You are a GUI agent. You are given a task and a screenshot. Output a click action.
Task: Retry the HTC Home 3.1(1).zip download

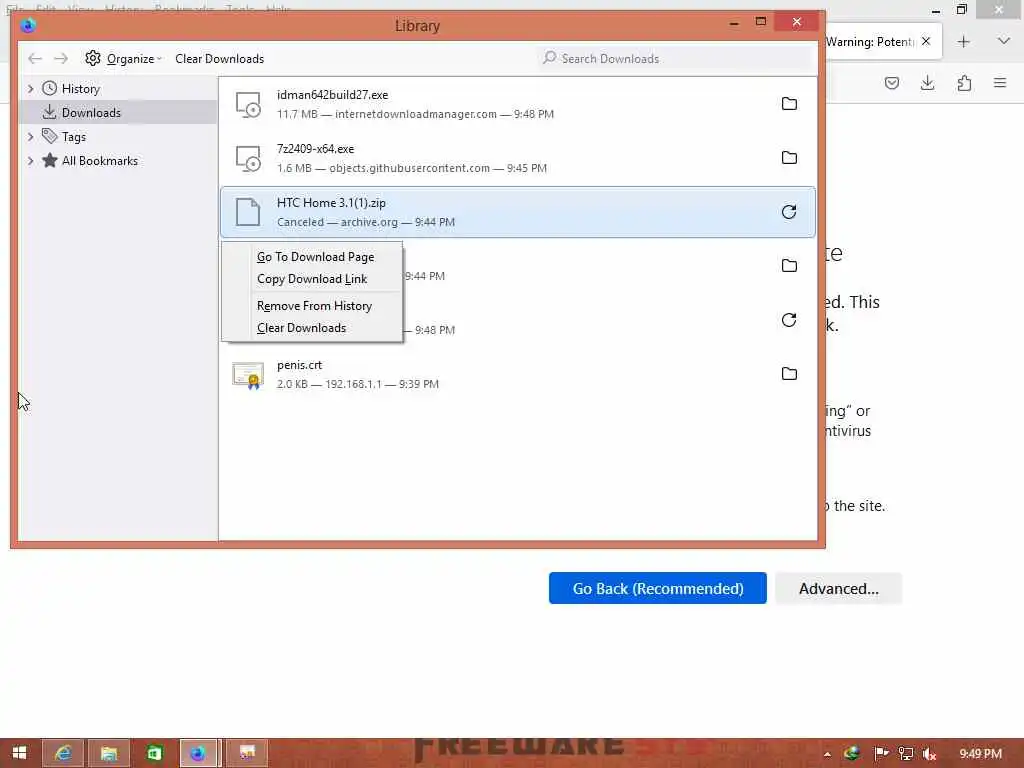(x=789, y=212)
